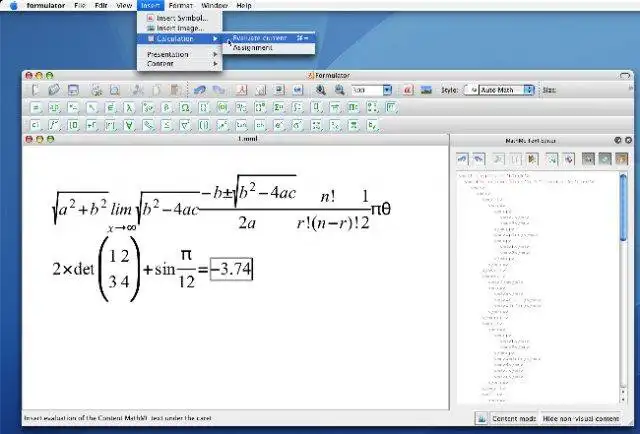Image resolution: width=640 pixels, height=434 pixels.
Task: Click the red alpha Insert Symbol toolbar icon
Action: (x=408, y=90)
